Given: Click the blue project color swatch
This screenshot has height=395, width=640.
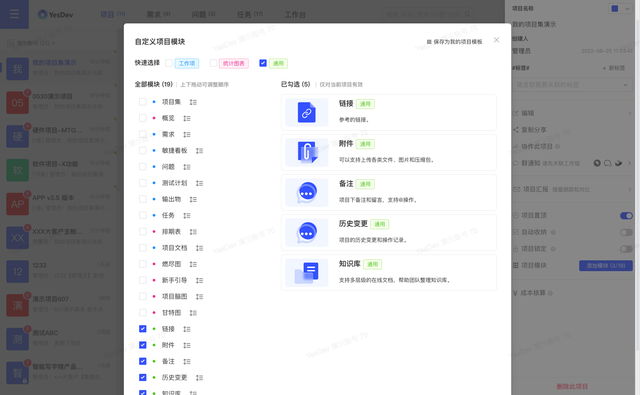Looking at the screenshot, I should pos(615,9).
